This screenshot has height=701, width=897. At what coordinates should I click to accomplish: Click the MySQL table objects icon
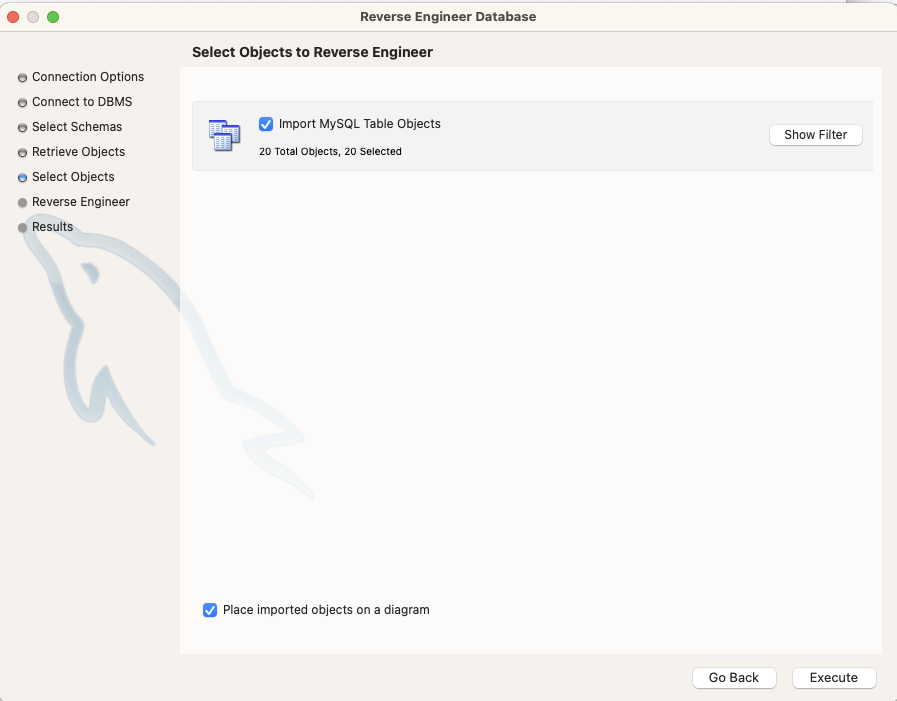(224, 136)
